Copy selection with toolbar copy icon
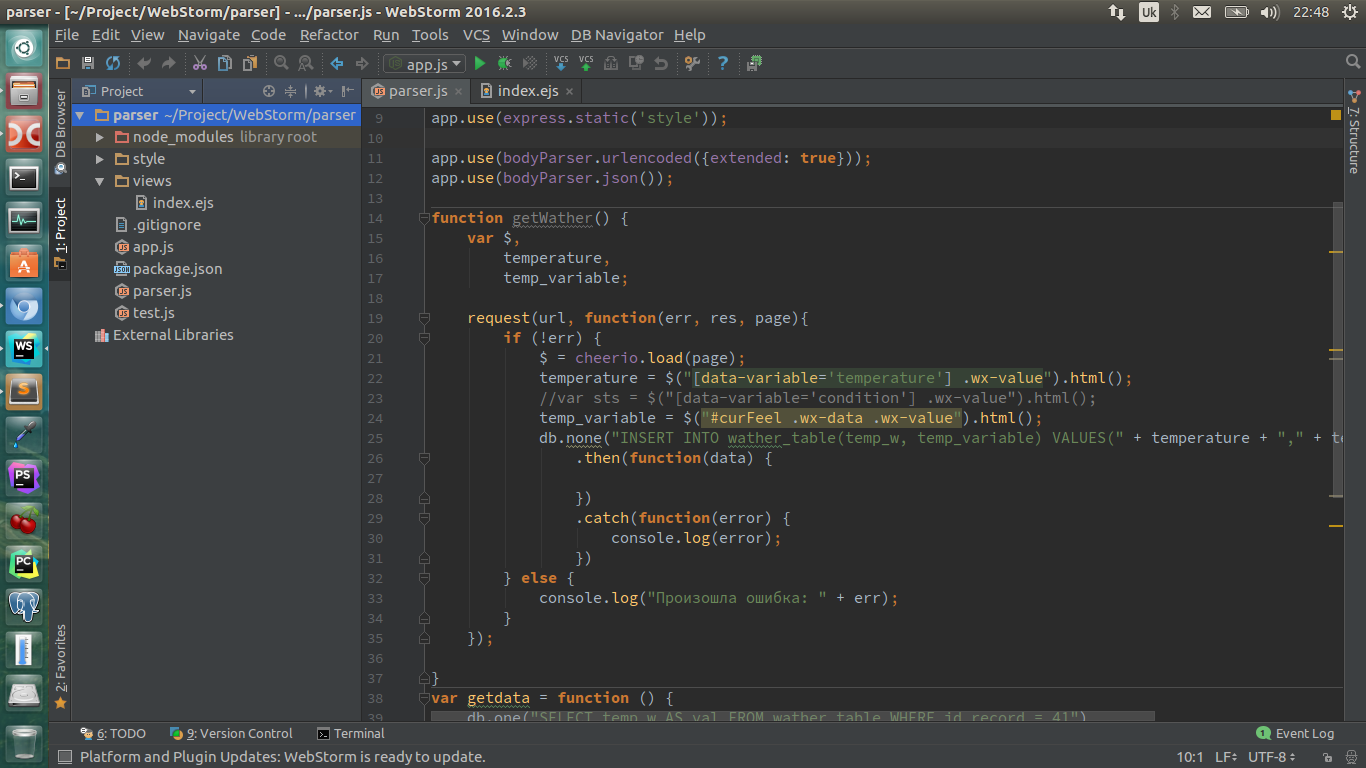The image size is (1366, 768). 224,63
